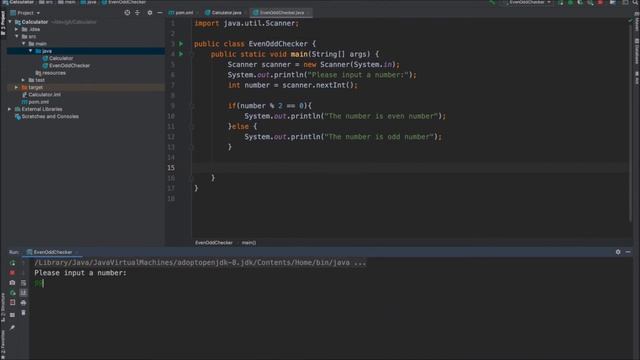Expand the target folder arrow
640x360 pixels.
[16, 87]
